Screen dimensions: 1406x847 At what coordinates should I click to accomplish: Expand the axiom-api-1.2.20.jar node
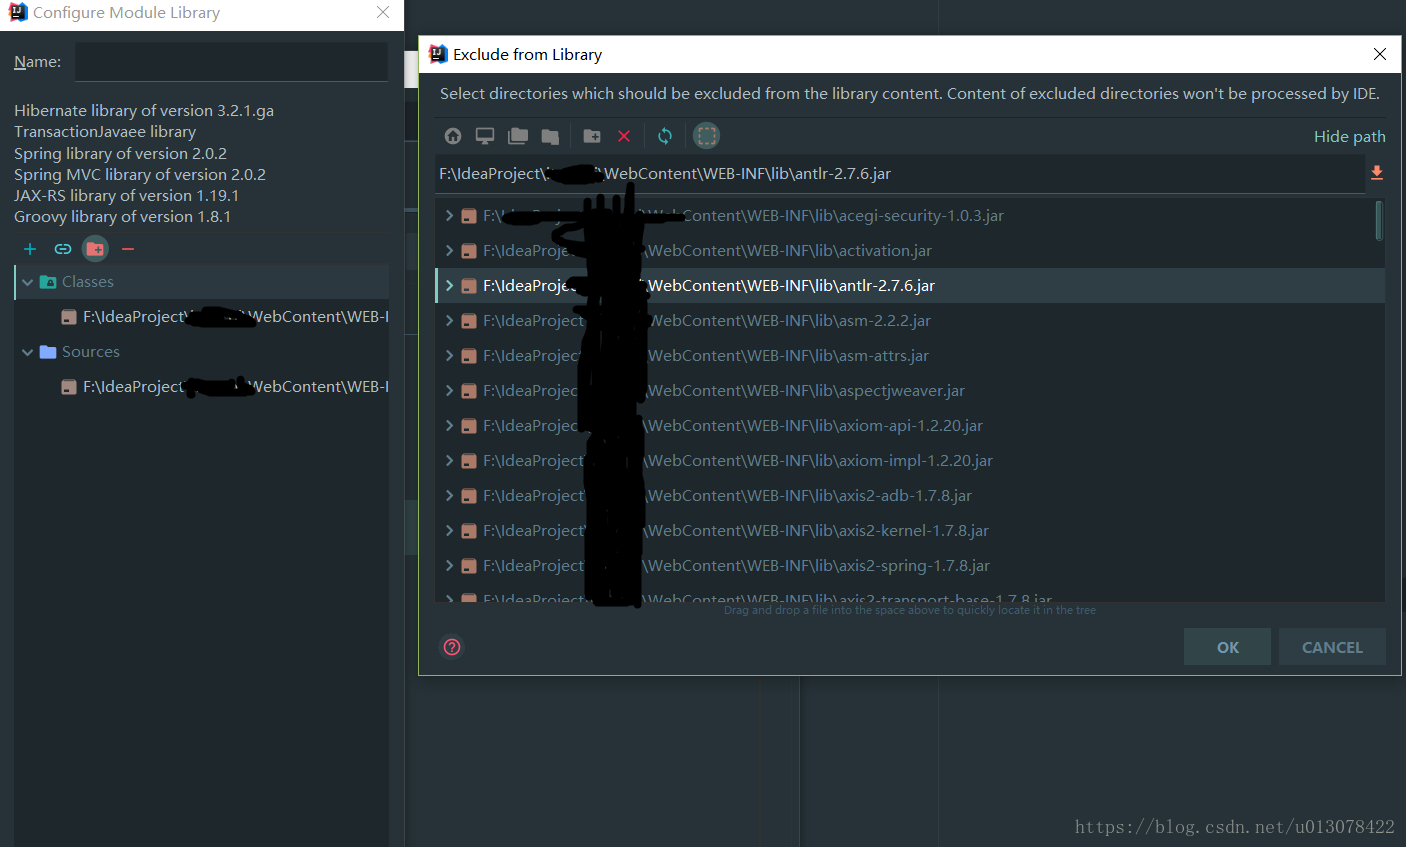[x=449, y=426]
